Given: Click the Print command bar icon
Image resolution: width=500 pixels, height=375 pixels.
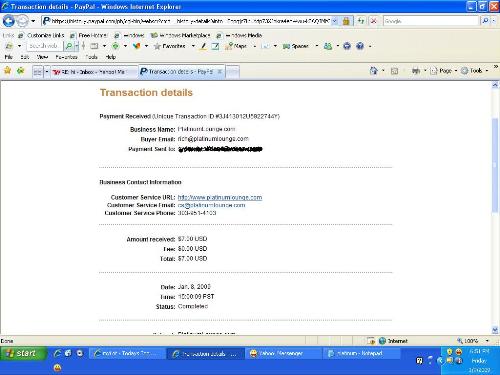Looking at the screenshot, I should point(416,71).
